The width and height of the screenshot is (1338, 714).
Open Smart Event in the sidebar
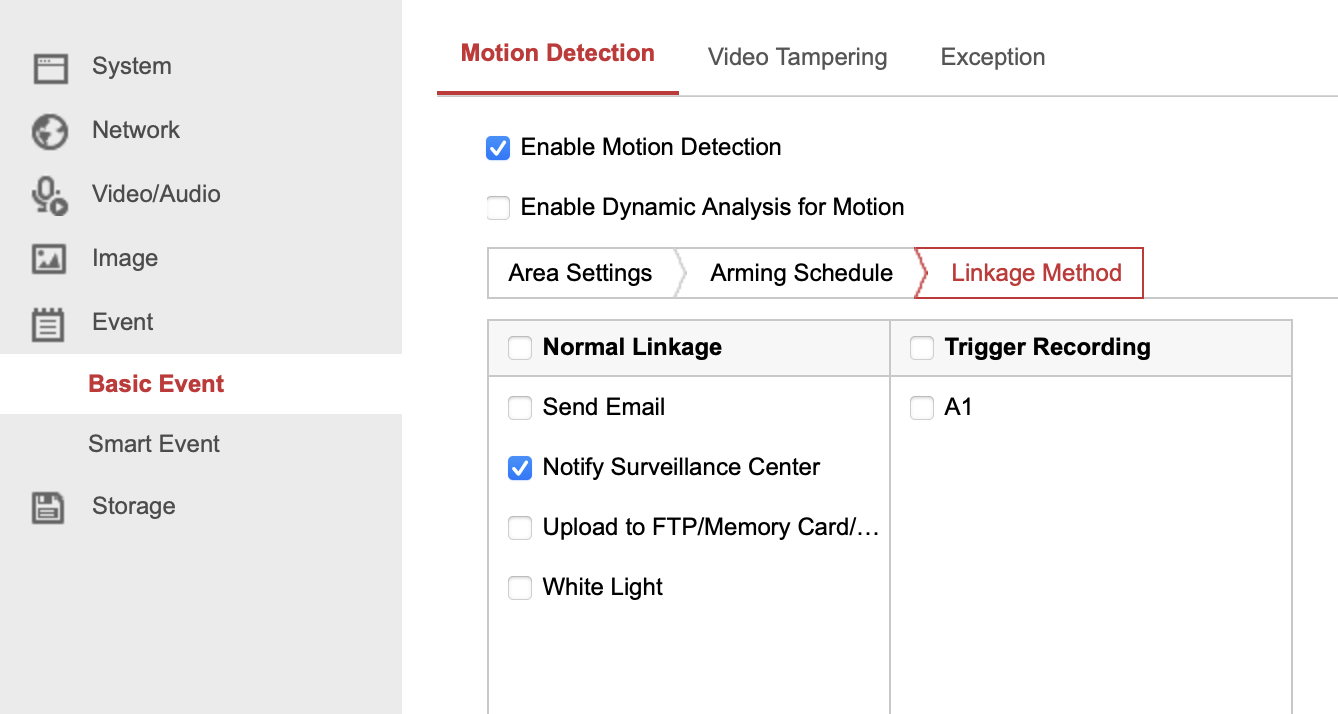pos(154,444)
